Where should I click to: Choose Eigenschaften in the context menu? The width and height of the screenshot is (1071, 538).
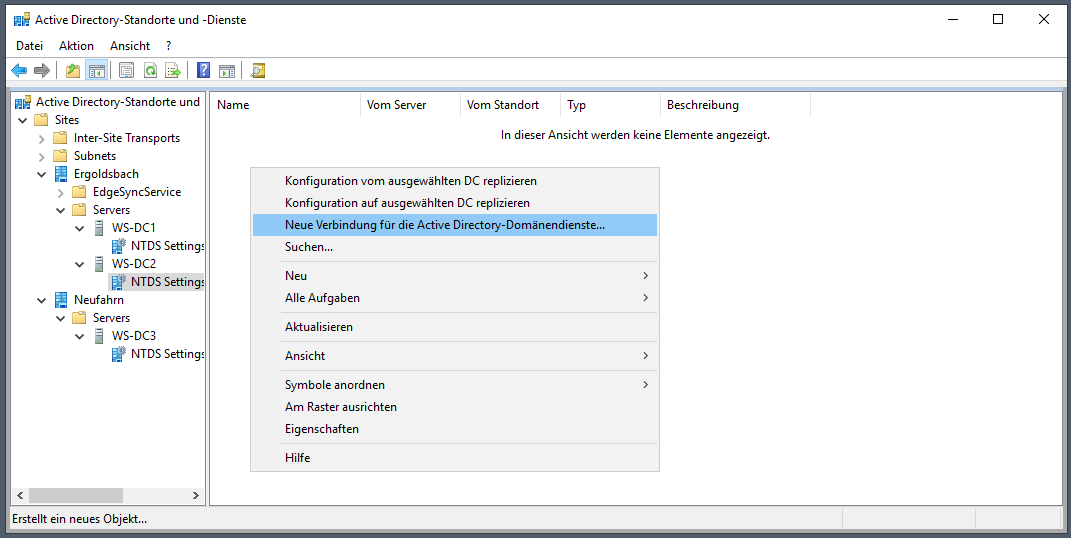coord(455,428)
